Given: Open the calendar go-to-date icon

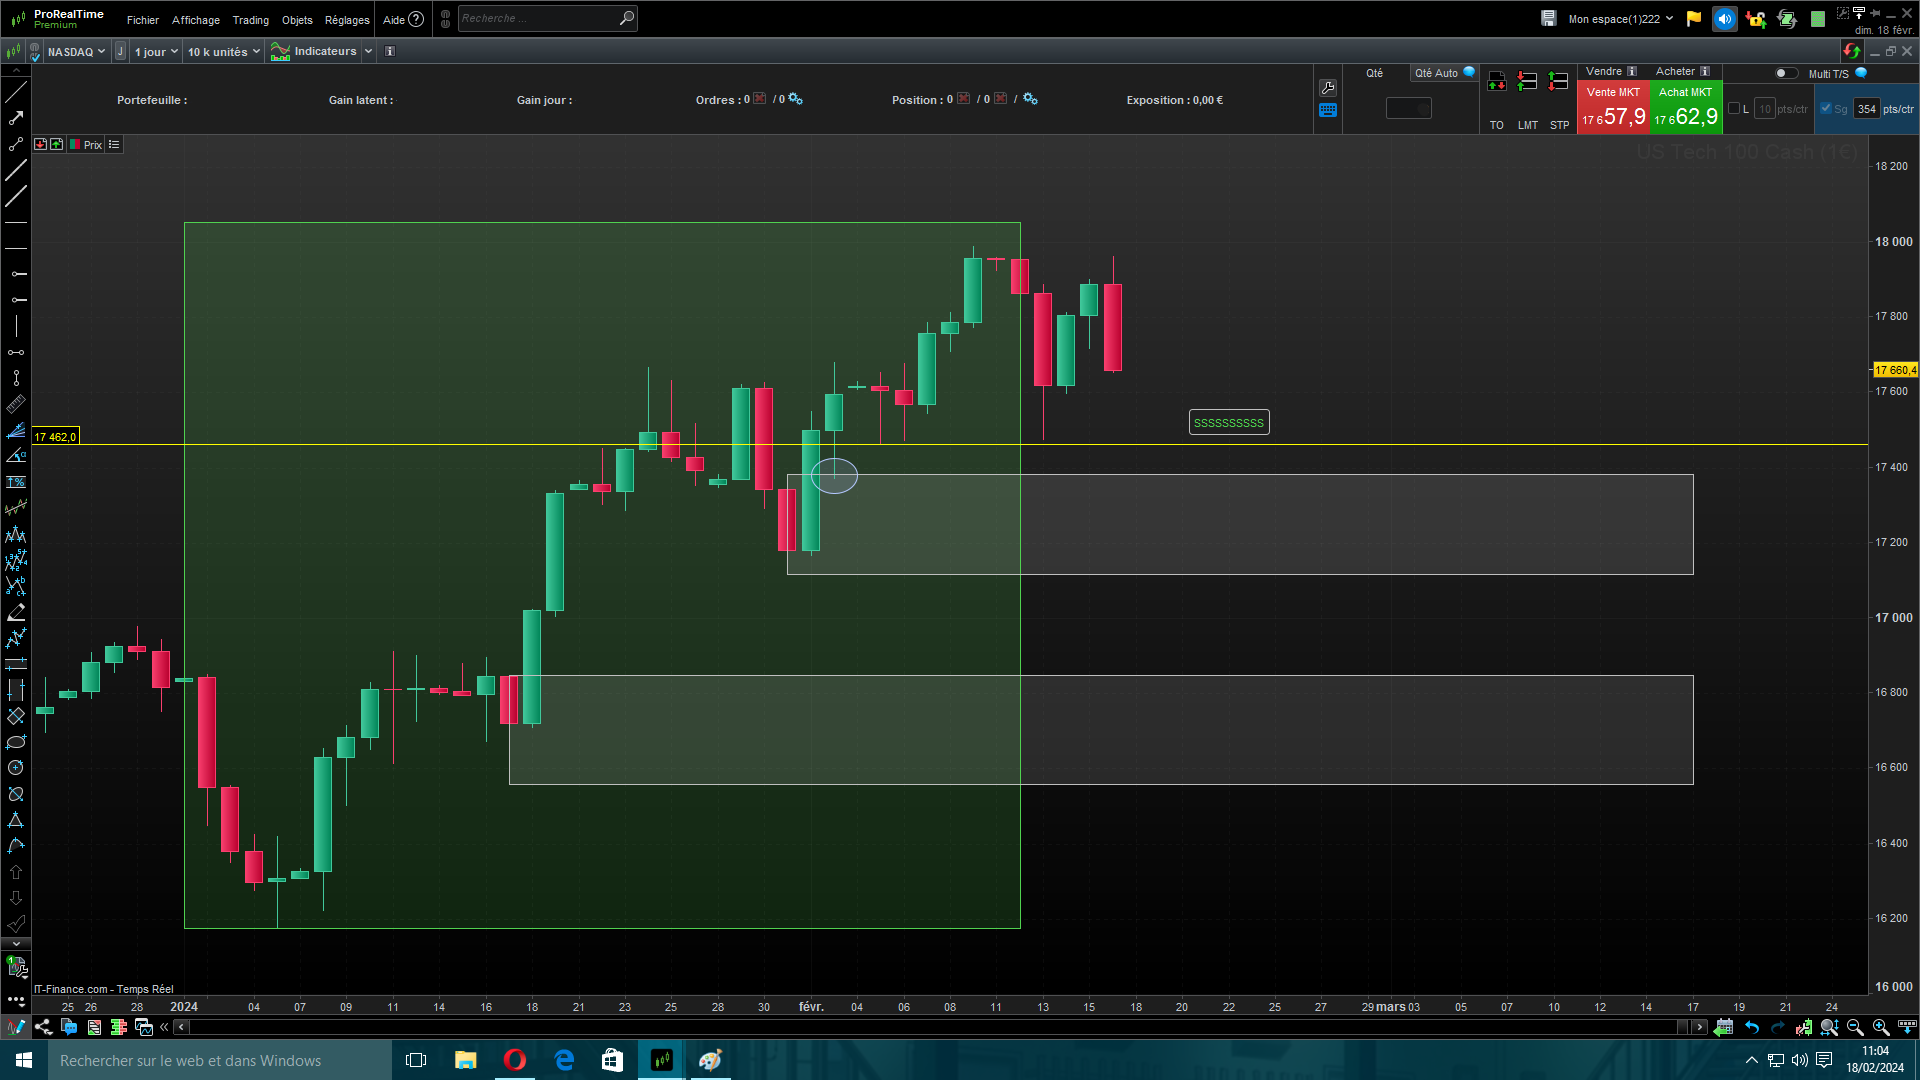Looking at the screenshot, I should [1723, 1027].
